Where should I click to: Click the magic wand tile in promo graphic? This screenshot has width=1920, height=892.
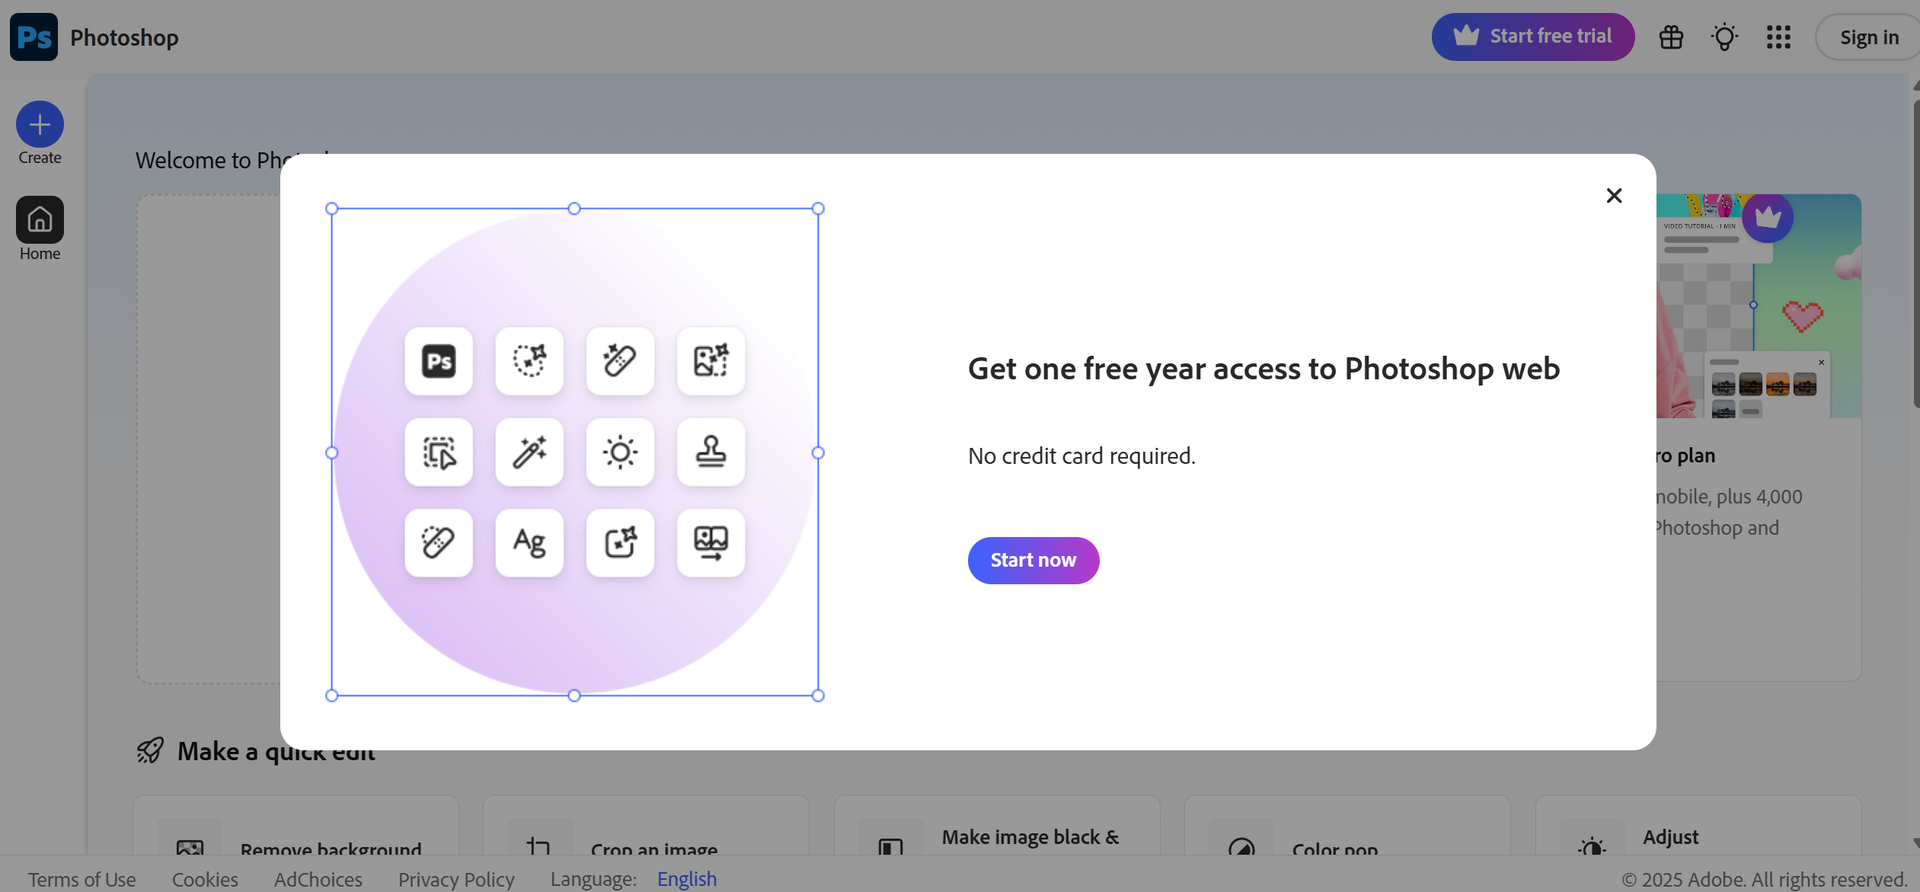(529, 452)
